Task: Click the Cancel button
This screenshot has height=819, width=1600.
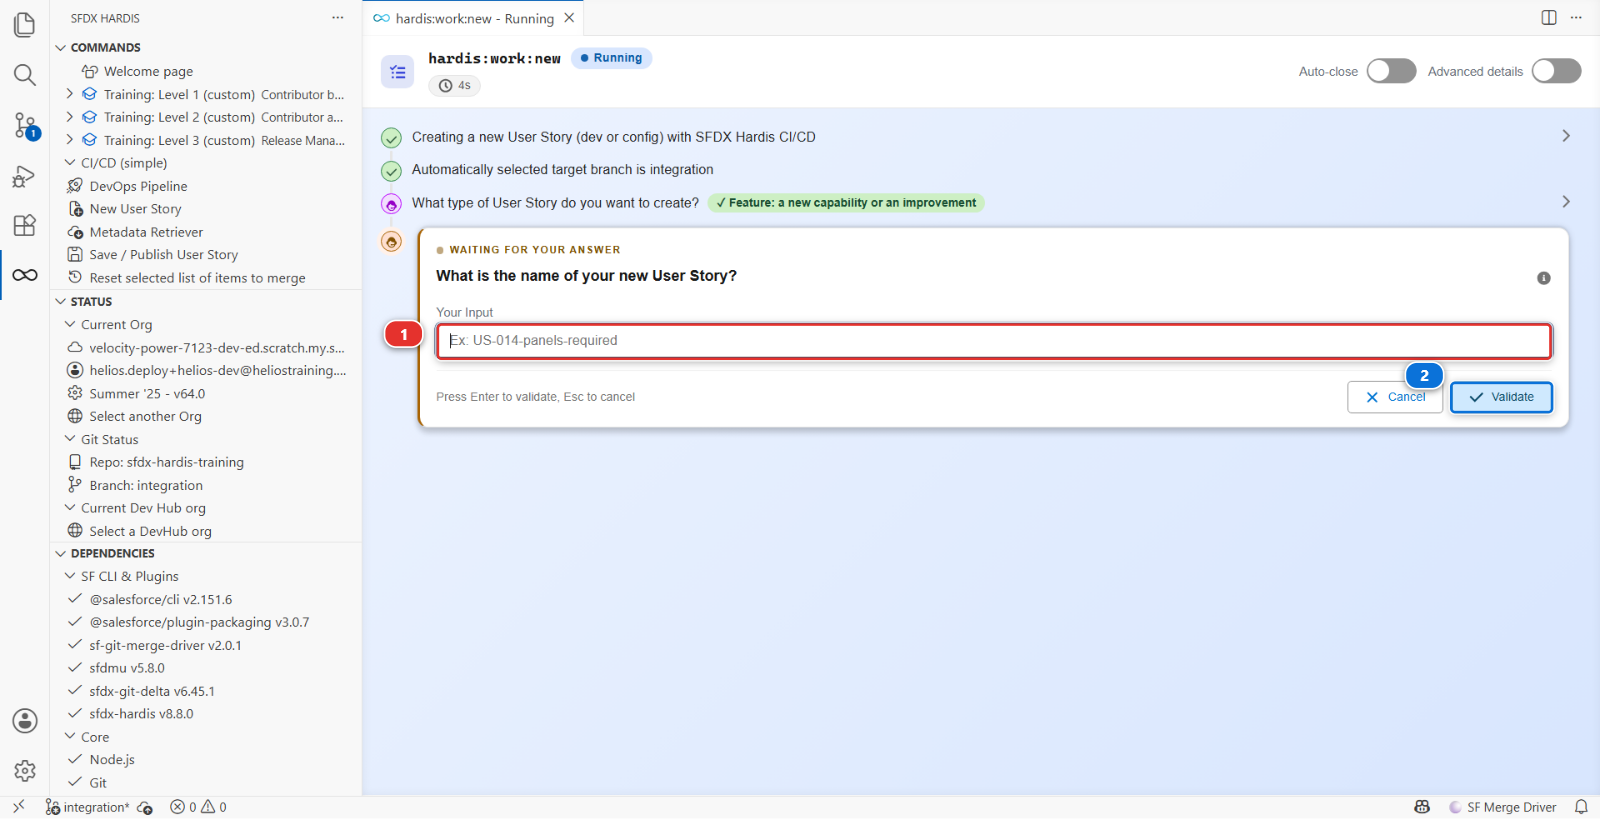Action: pos(1395,397)
